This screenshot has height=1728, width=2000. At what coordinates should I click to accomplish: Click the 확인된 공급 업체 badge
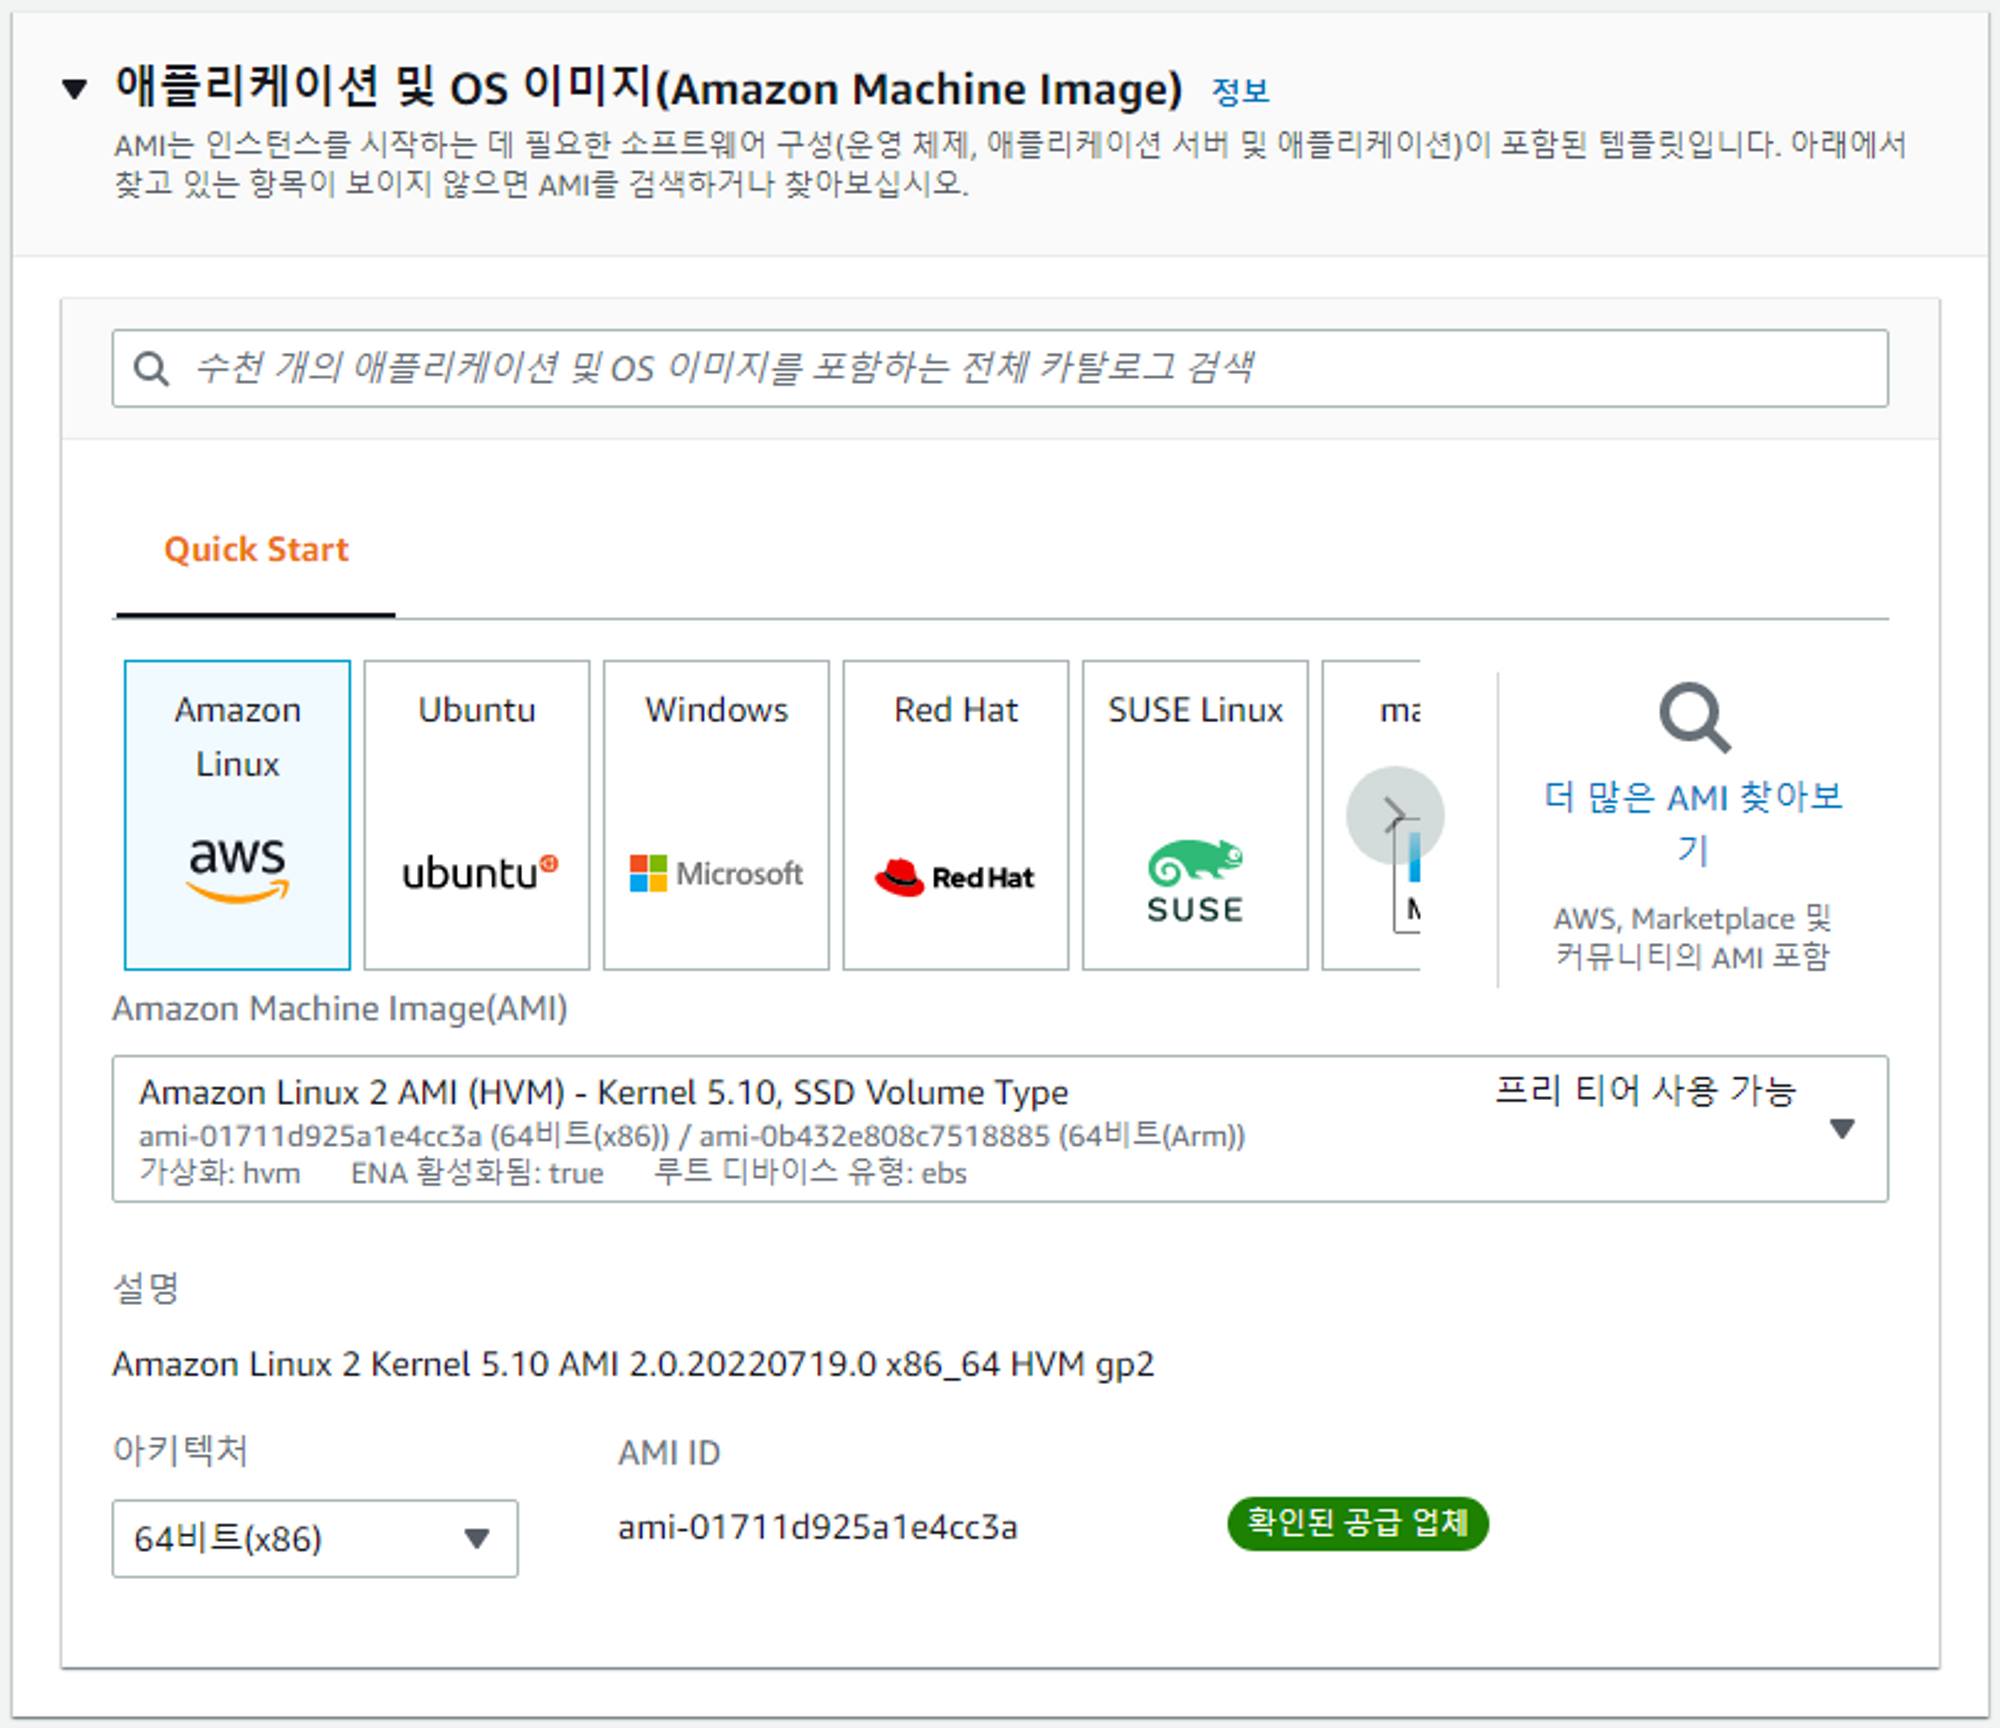pyautogui.click(x=1358, y=1523)
